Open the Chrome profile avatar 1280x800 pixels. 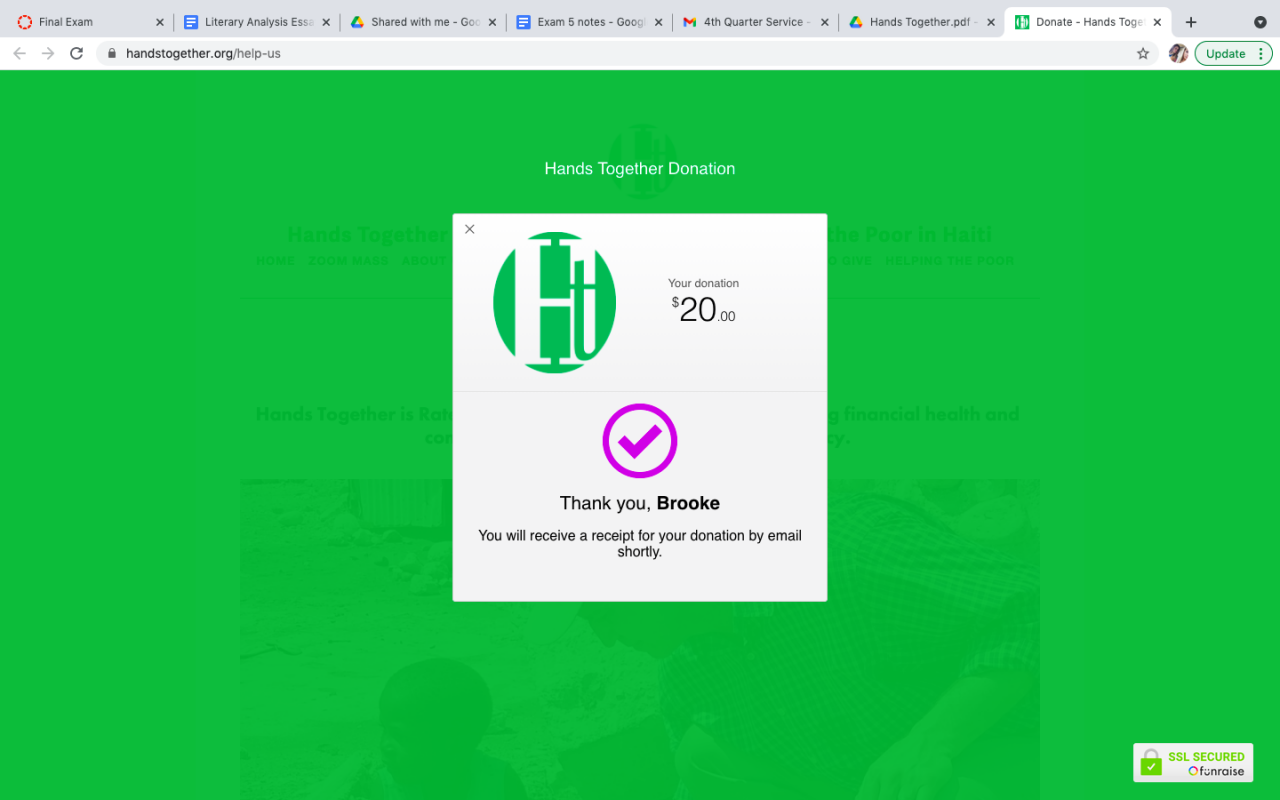[x=1179, y=54]
